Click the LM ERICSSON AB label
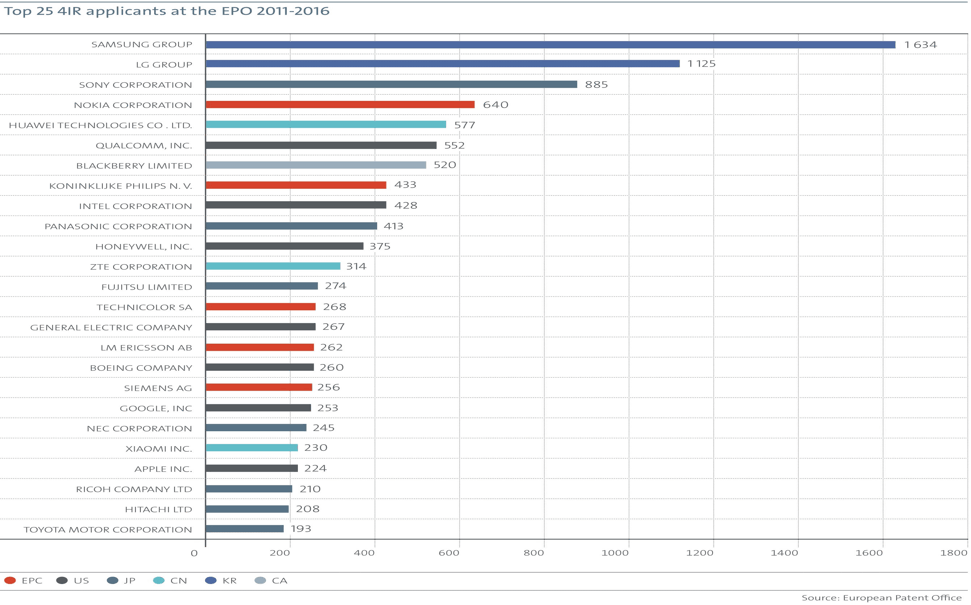 point(146,348)
